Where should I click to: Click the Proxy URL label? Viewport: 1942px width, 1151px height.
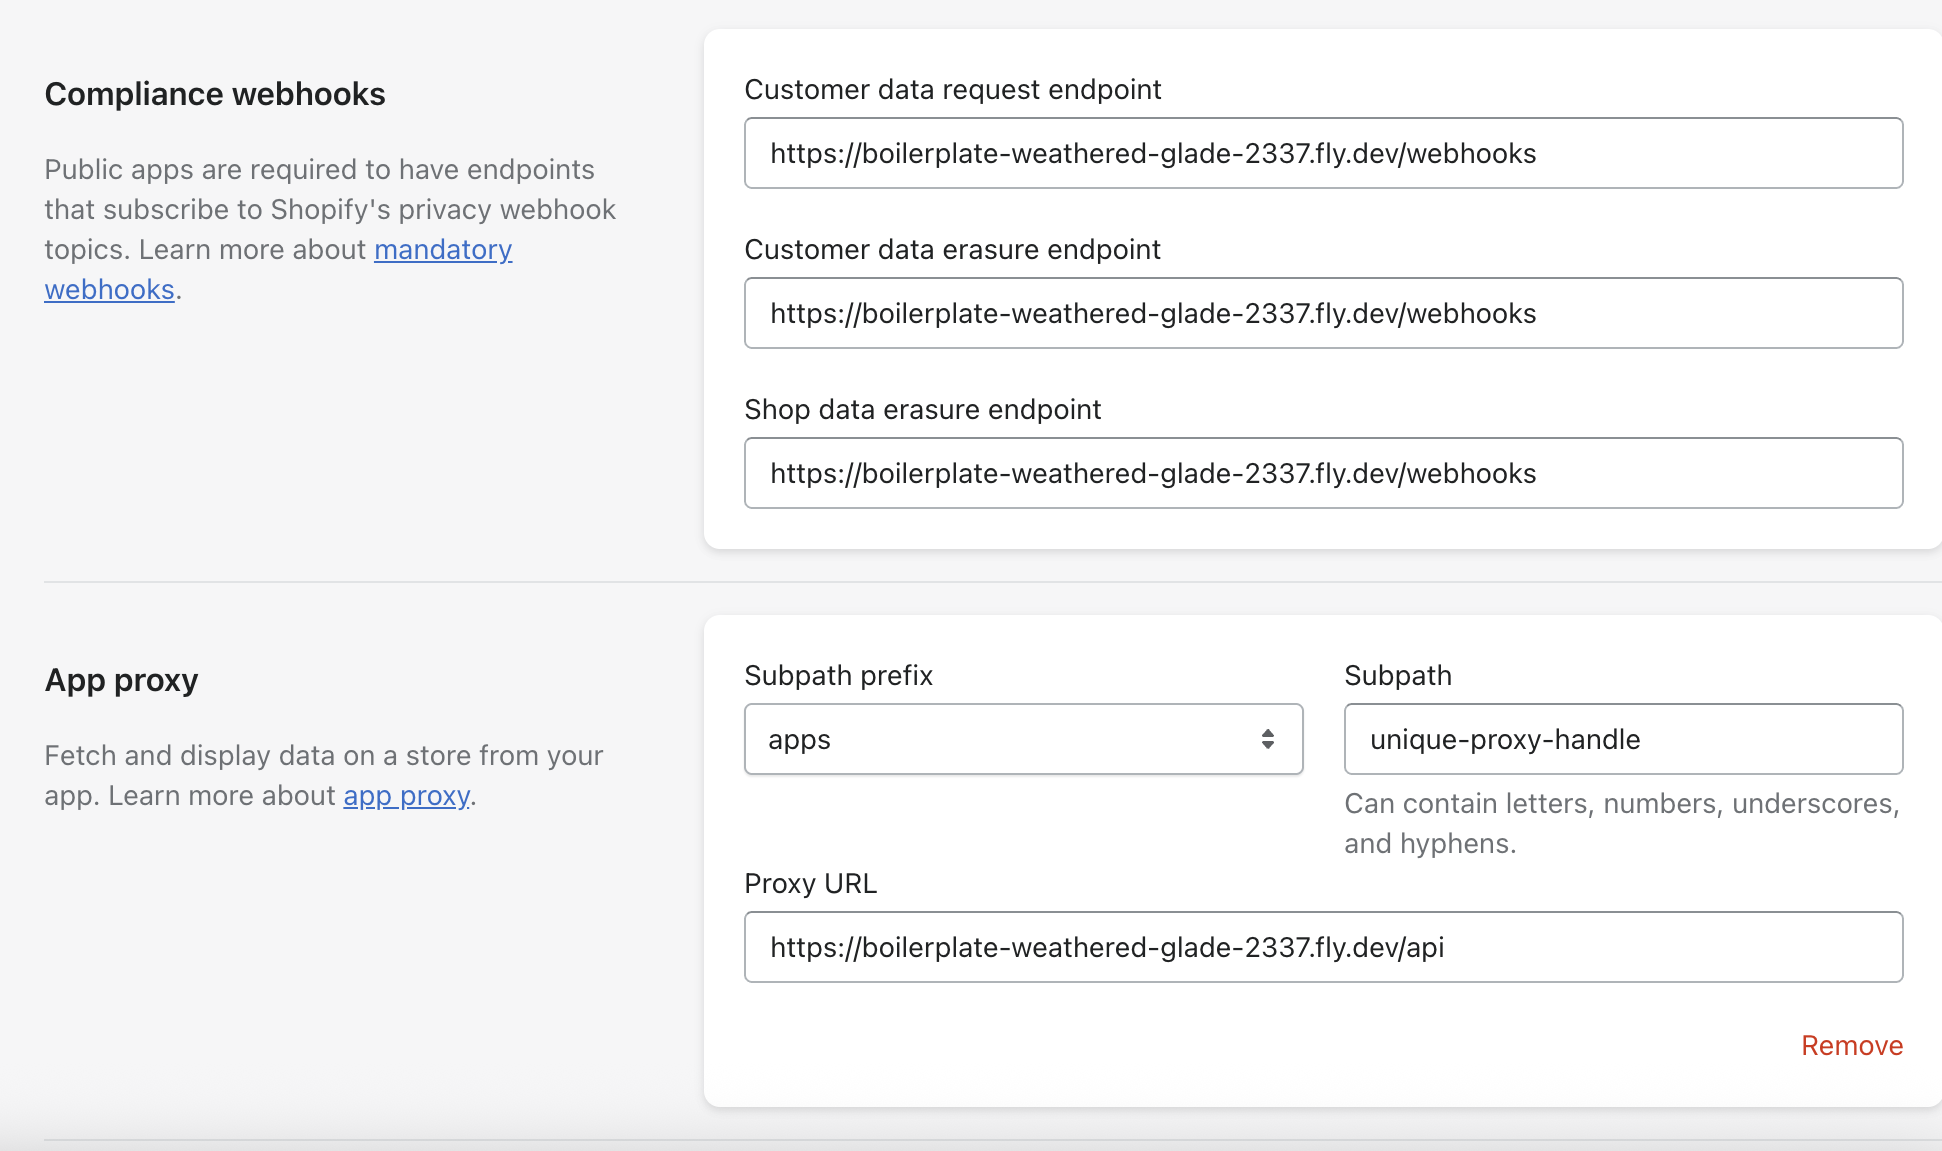coord(810,884)
